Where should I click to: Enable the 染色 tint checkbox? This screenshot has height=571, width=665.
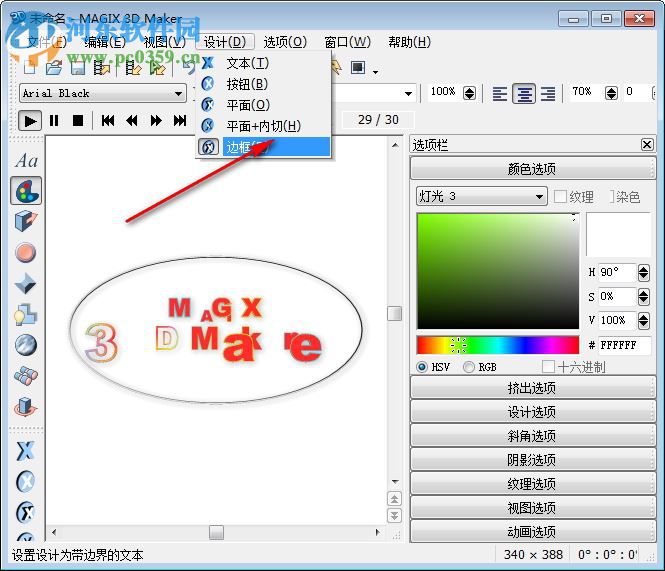(x=612, y=196)
